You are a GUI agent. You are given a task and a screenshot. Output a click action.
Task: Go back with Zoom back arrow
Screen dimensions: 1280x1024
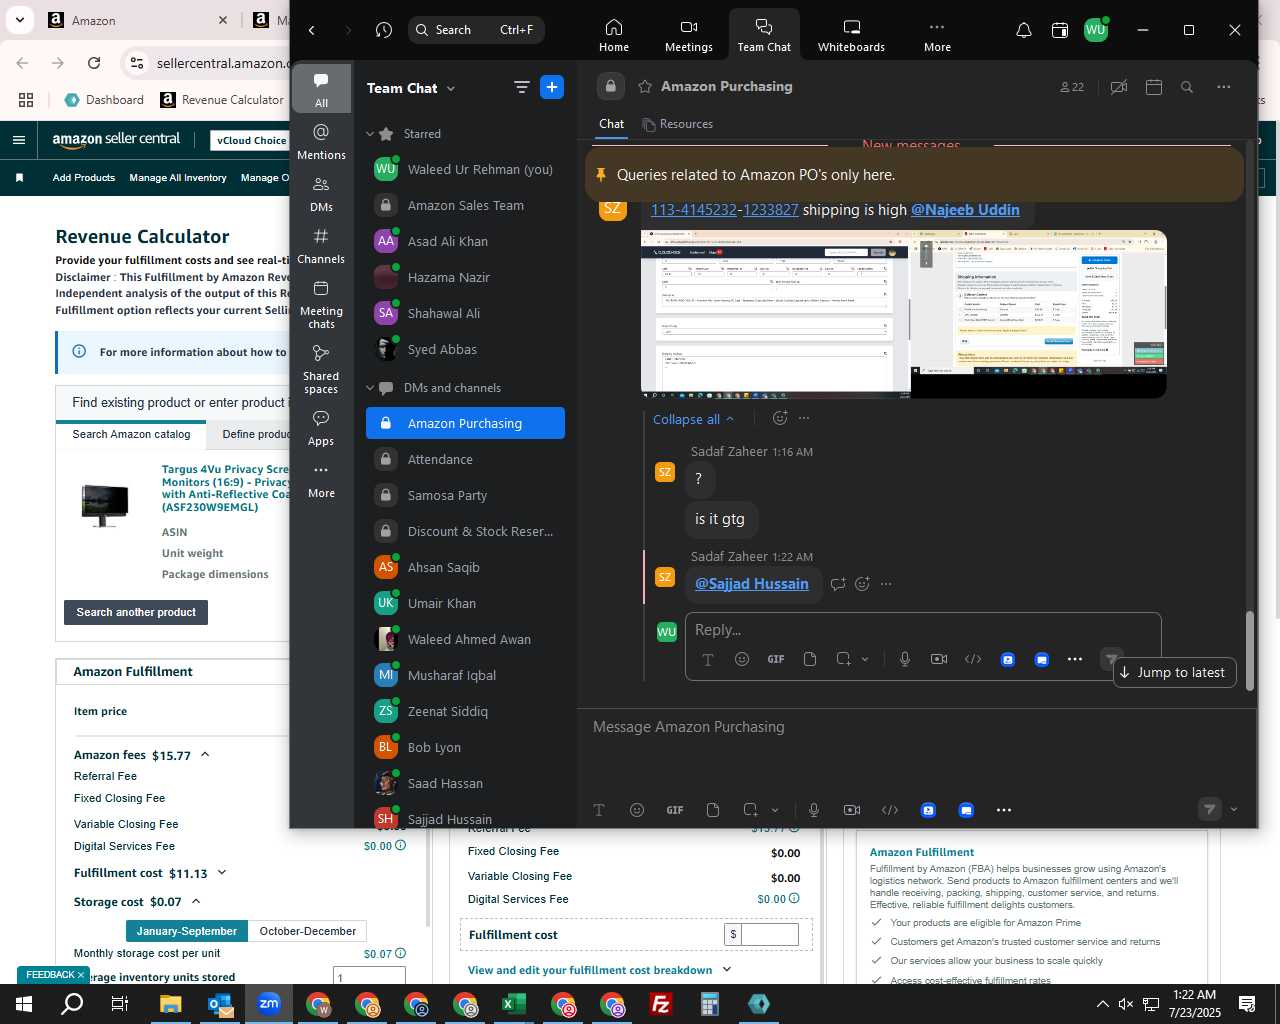tap(312, 30)
